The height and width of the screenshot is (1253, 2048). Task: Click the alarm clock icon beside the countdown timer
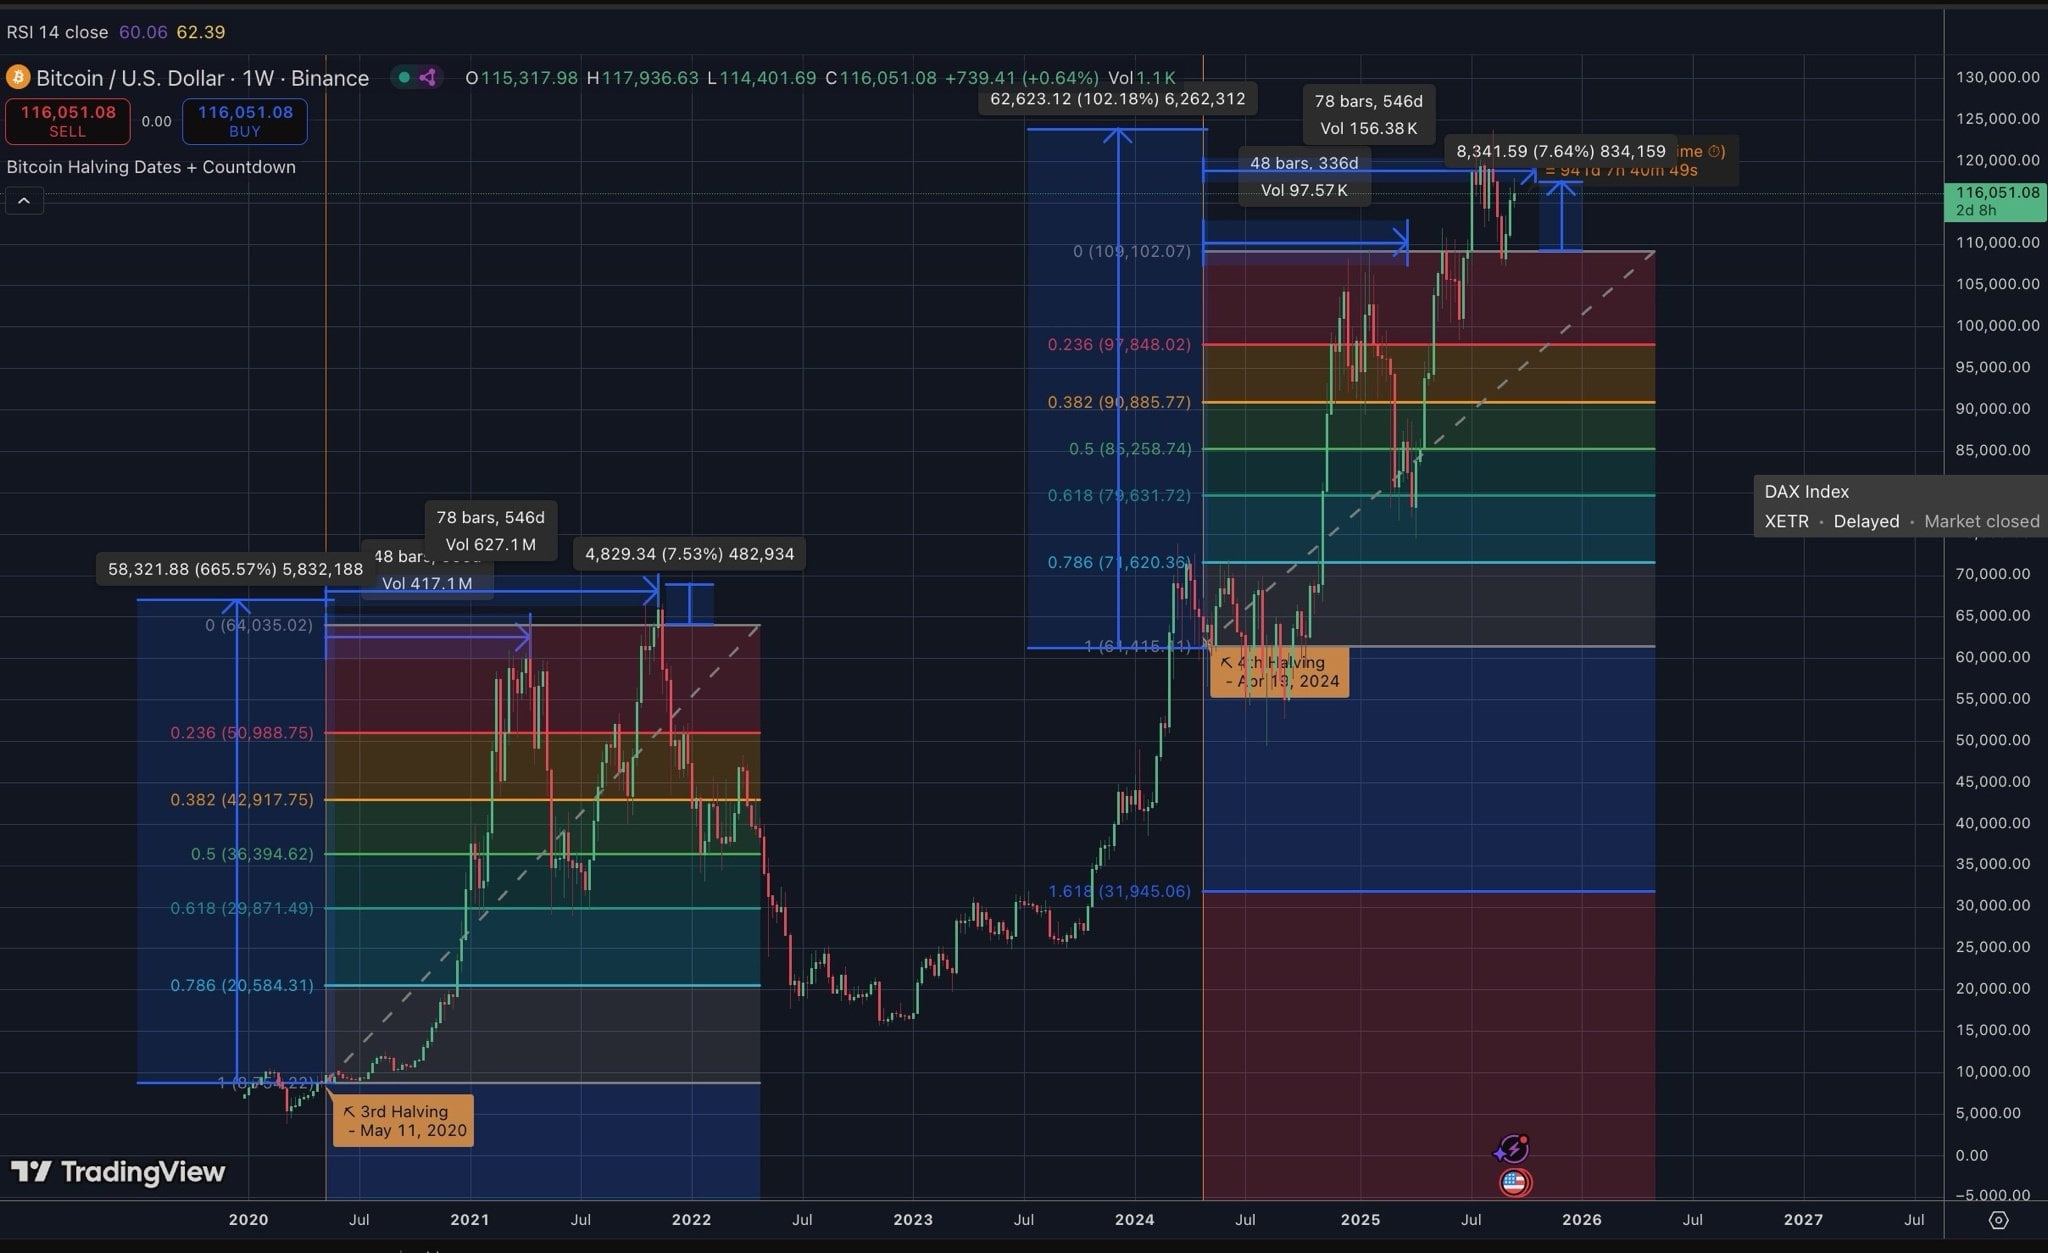point(1714,151)
